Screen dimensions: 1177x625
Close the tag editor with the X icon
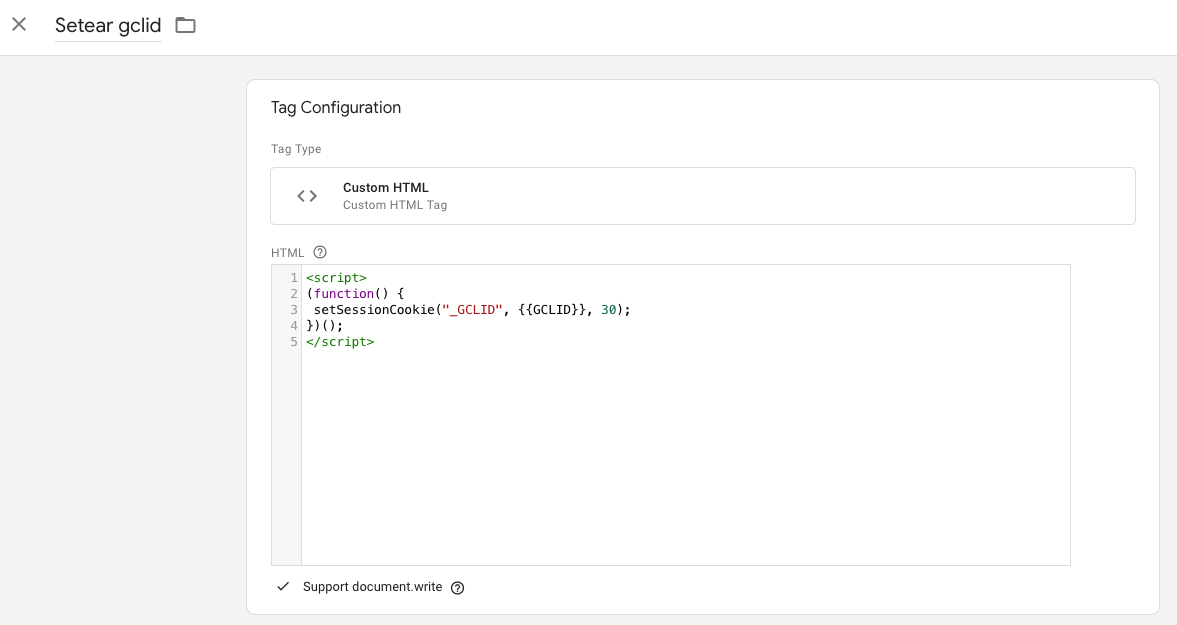coord(20,25)
